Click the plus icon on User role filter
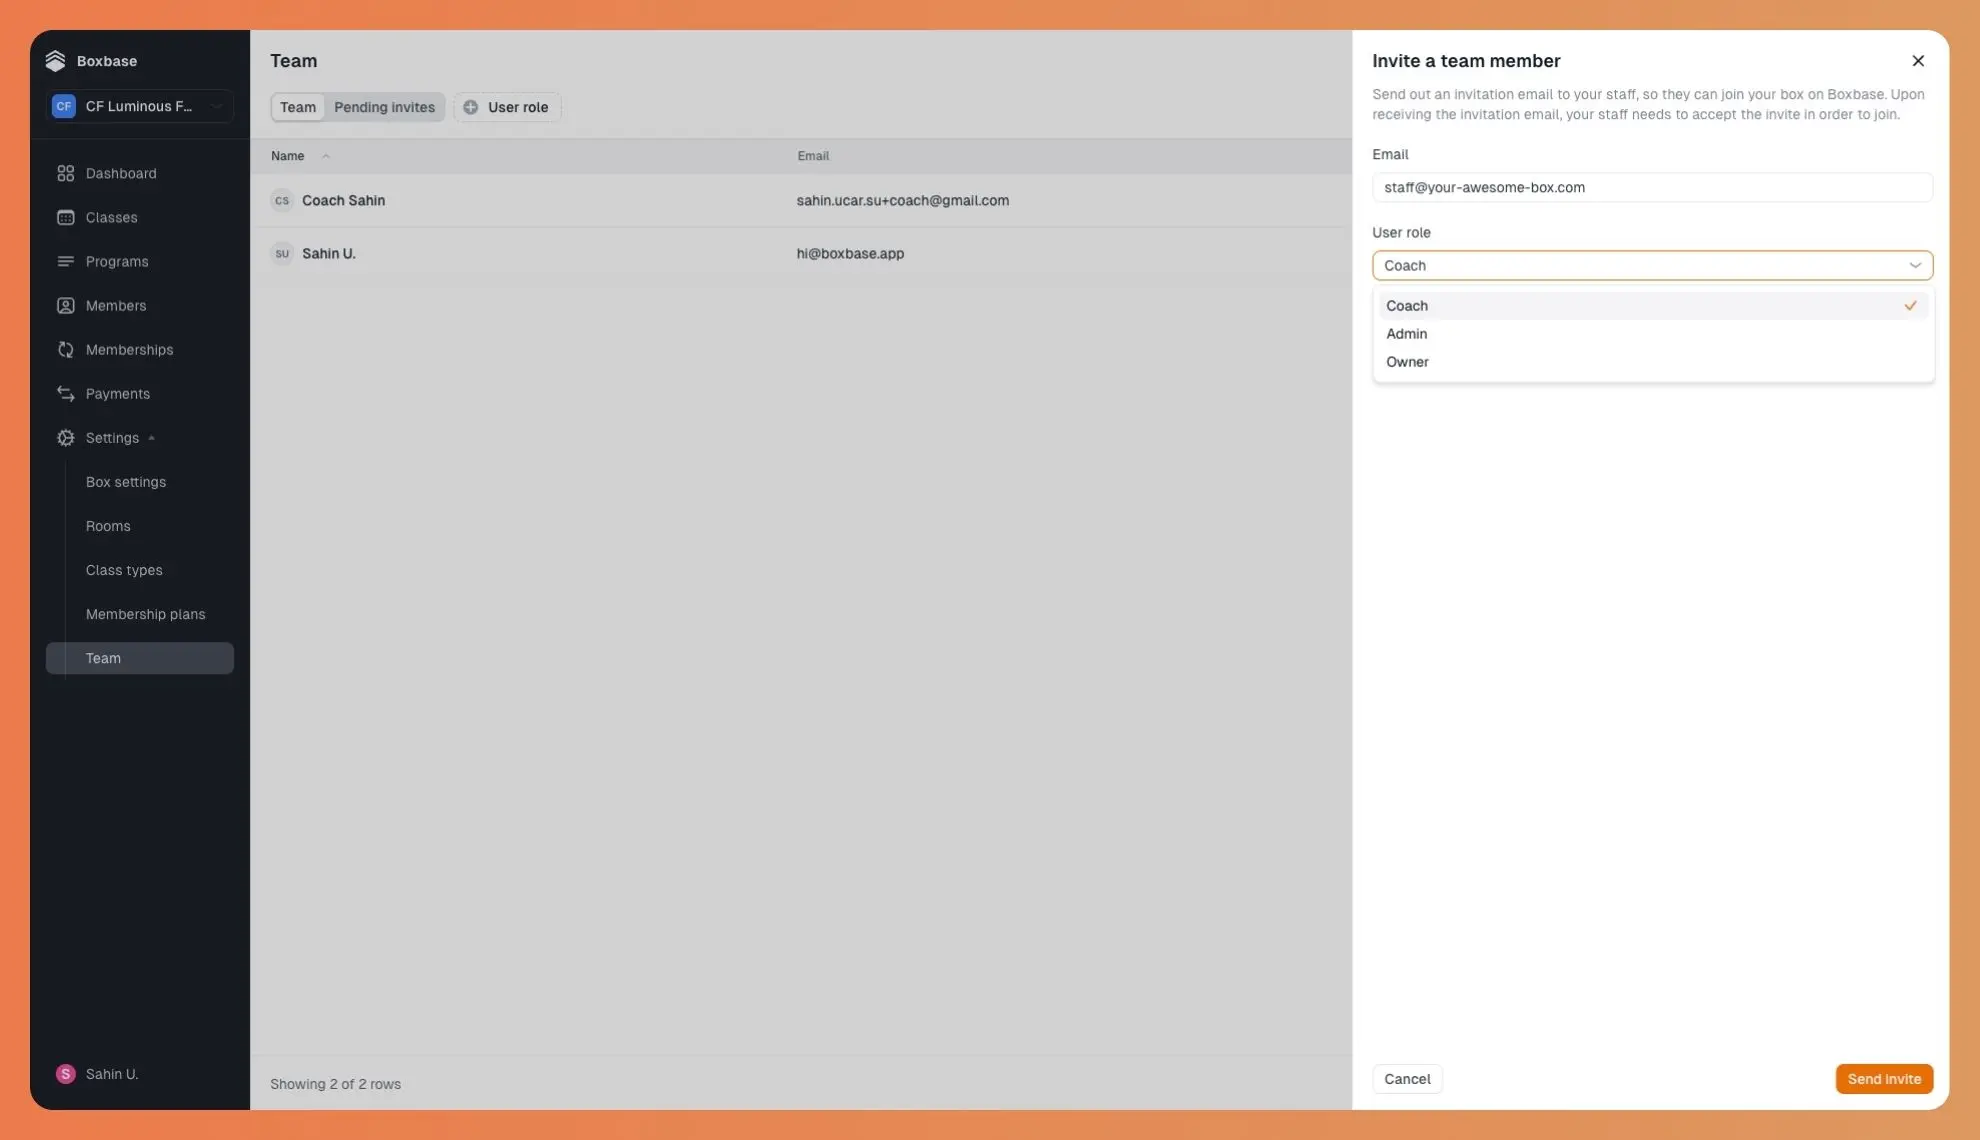 [470, 107]
